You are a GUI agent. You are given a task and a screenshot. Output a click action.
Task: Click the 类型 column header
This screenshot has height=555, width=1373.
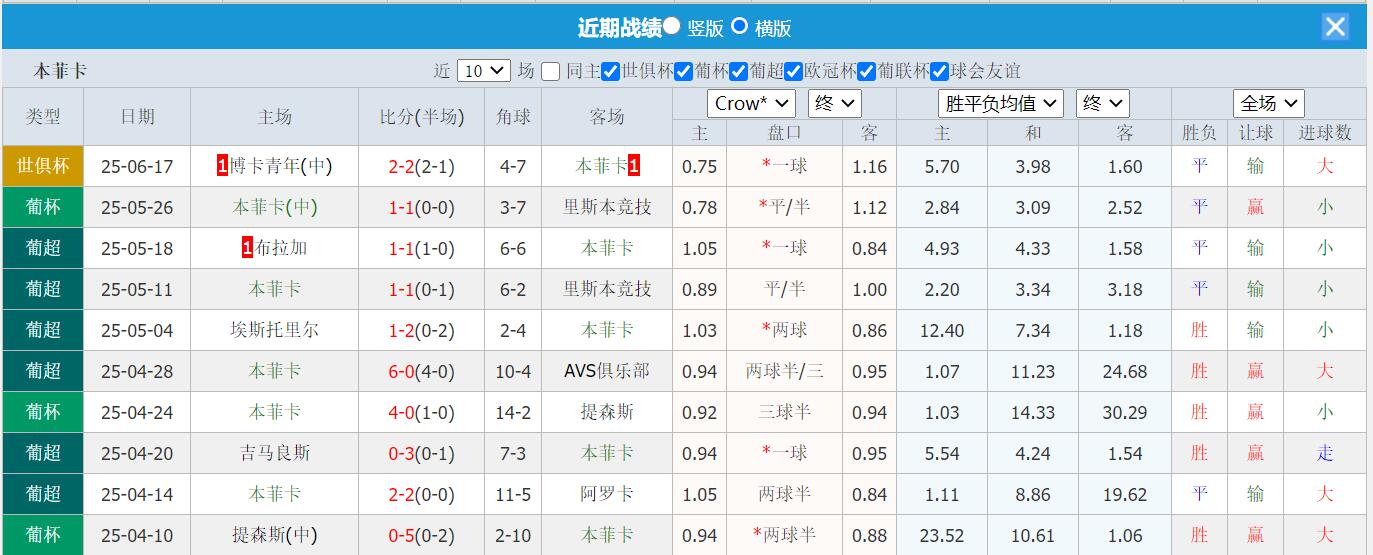43,117
